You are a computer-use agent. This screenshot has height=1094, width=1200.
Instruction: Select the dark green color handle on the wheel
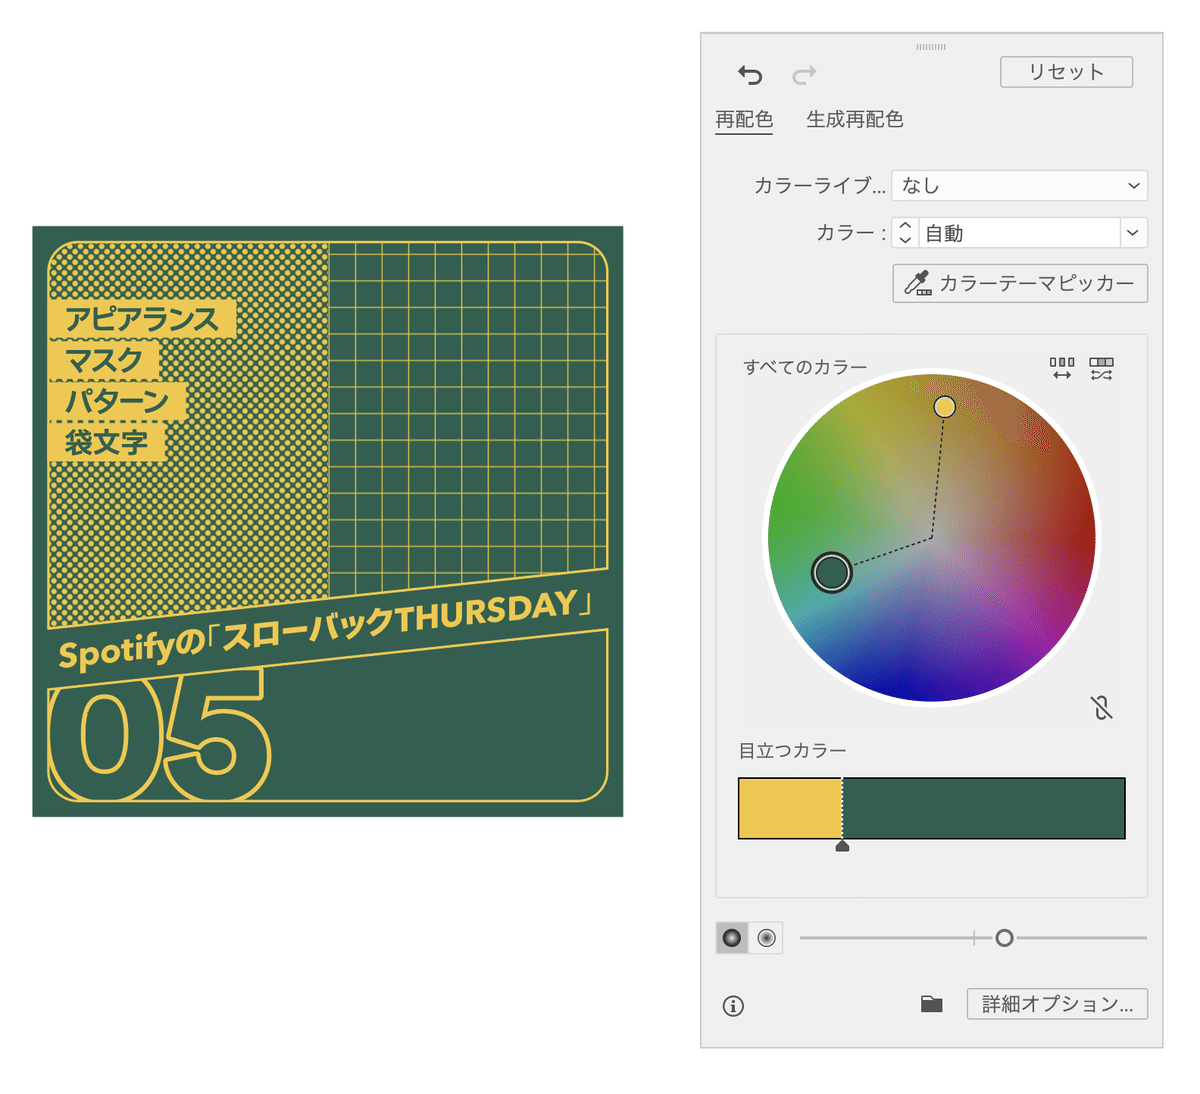pos(832,572)
